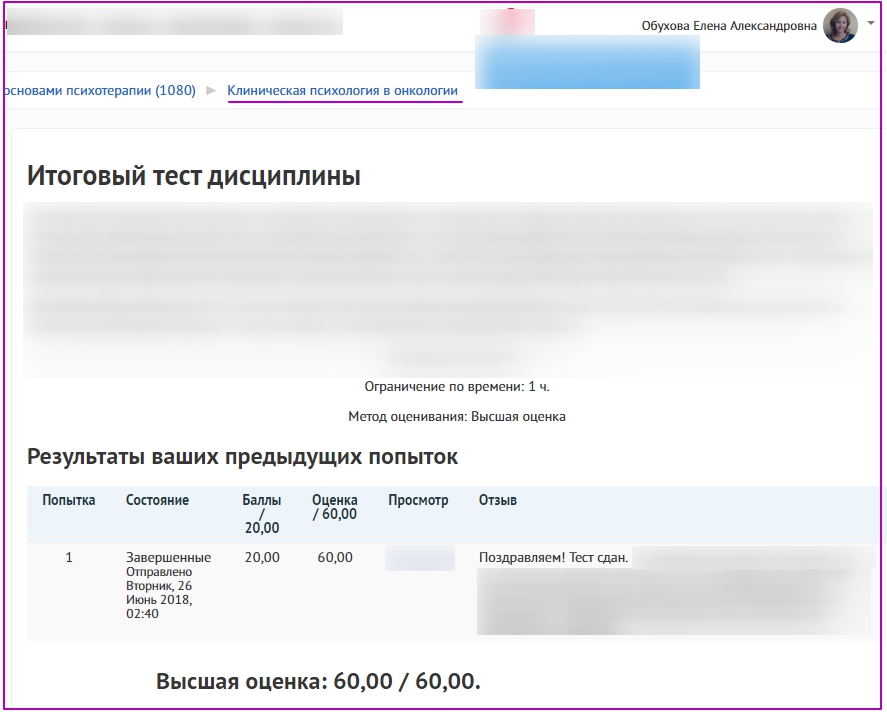
Task: Click the Просмотр column header
Action: click(x=418, y=500)
